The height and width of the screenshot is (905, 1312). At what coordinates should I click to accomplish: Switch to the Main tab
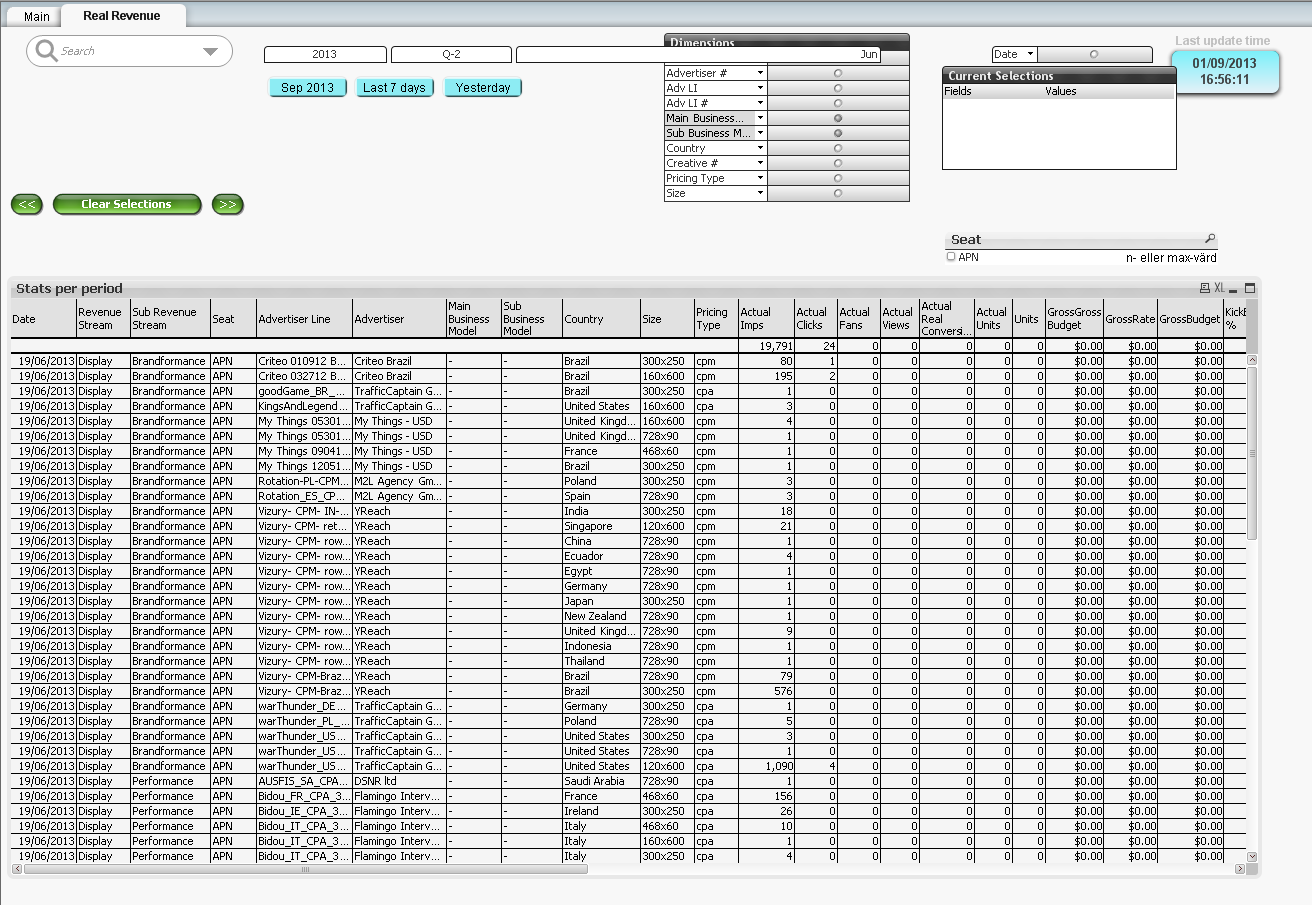click(x=37, y=16)
